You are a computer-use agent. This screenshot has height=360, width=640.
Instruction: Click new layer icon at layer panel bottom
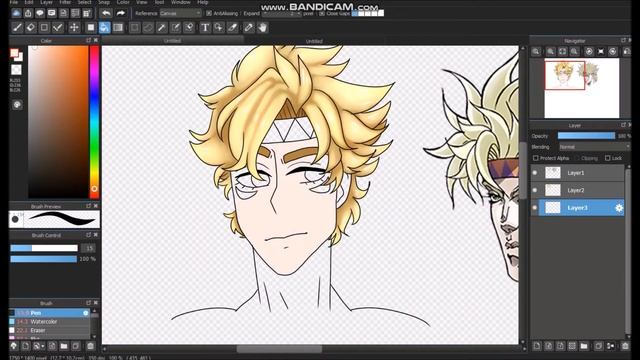coord(537,346)
